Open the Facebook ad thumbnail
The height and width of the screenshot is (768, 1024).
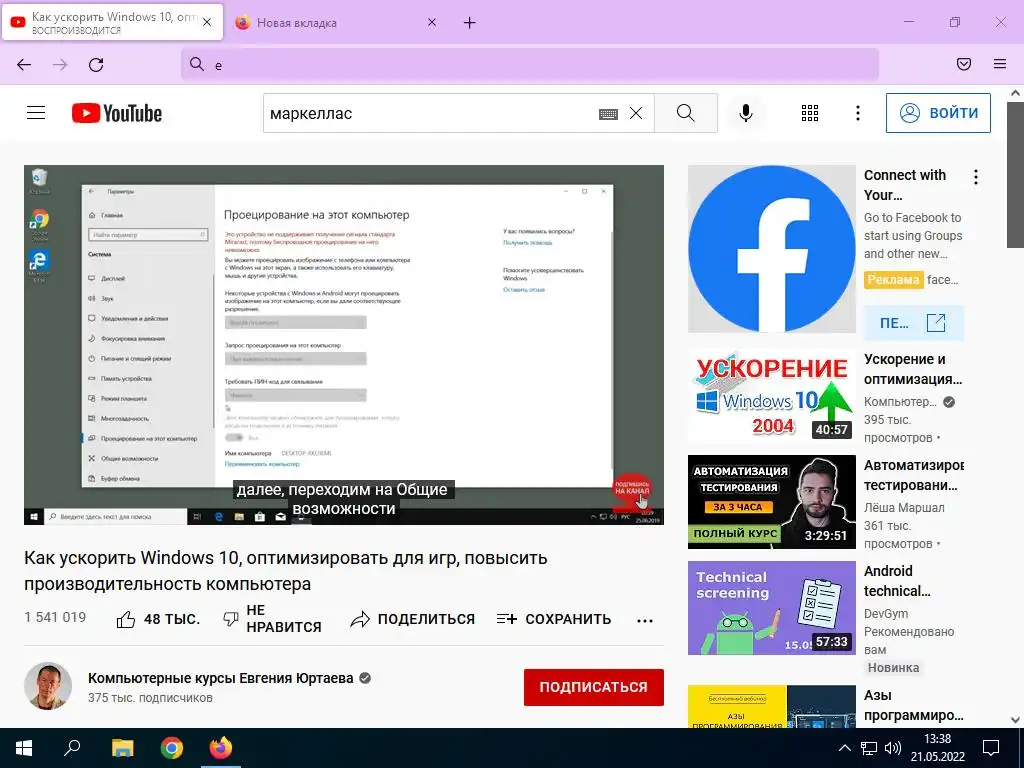[771, 249]
